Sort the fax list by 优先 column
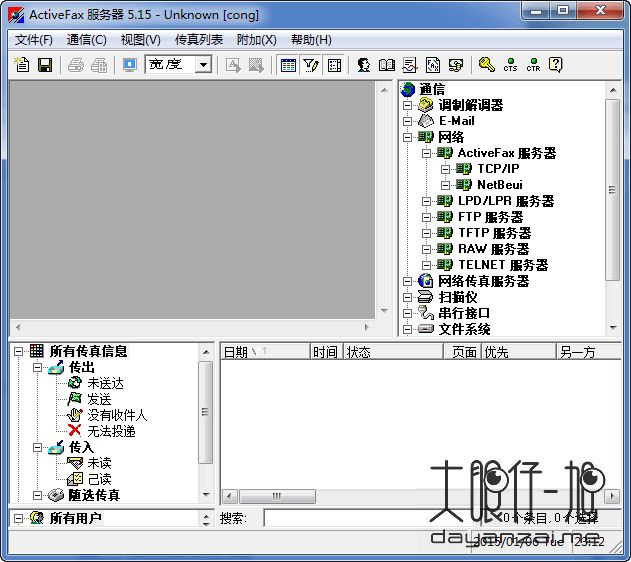Image resolution: width=631 pixels, height=562 pixels. tap(518, 352)
